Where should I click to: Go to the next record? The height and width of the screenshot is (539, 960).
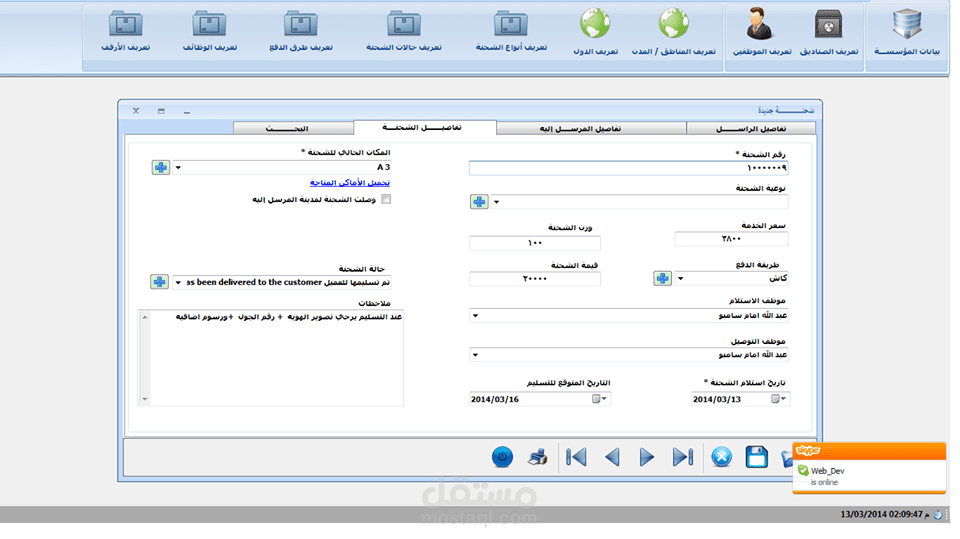coord(647,457)
